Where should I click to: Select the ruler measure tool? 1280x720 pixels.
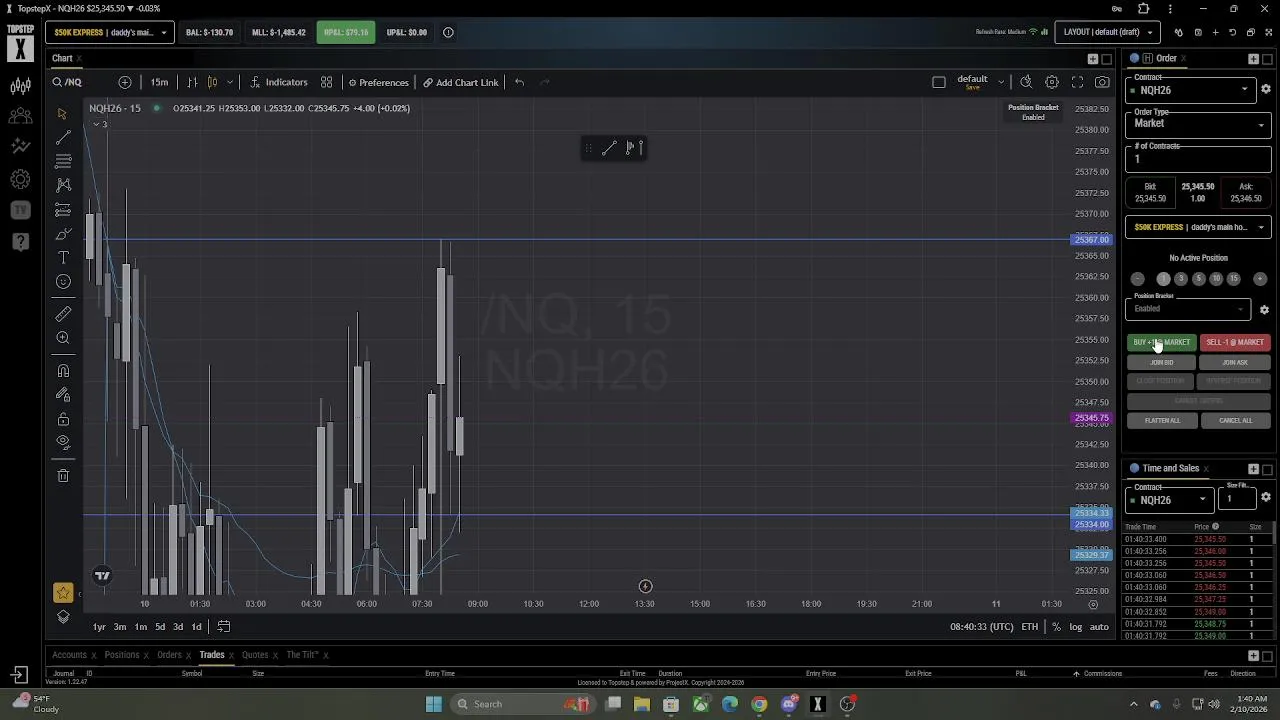click(63, 314)
